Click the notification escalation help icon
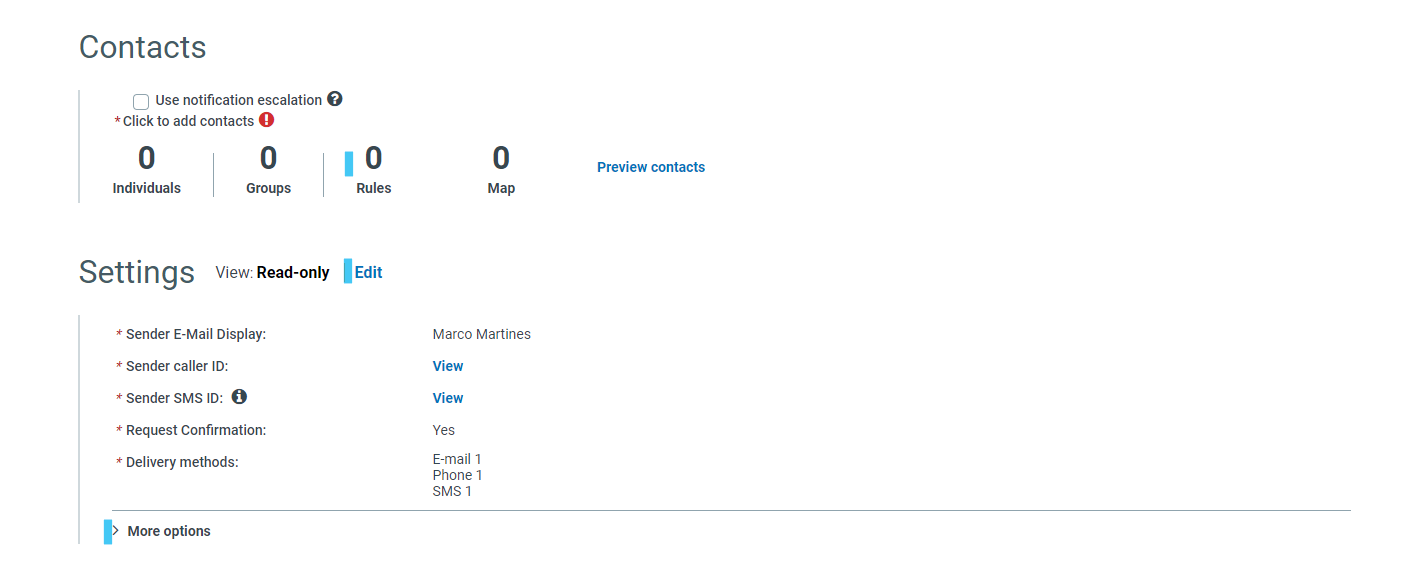The image size is (1415, 587). (334, 98)
